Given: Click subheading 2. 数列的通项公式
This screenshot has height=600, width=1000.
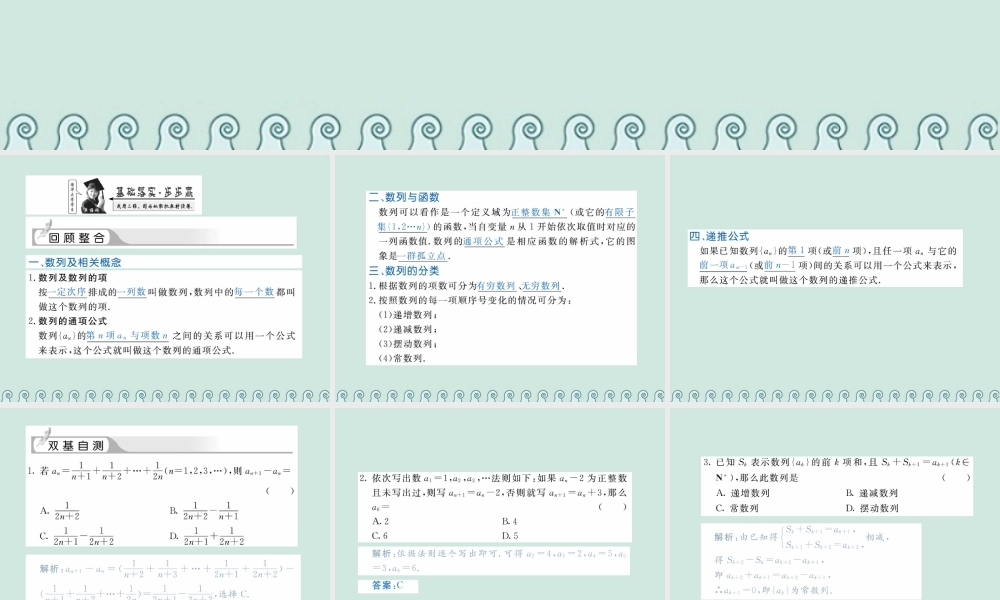Looking at the screenshot, I should (x=68, y=321).
